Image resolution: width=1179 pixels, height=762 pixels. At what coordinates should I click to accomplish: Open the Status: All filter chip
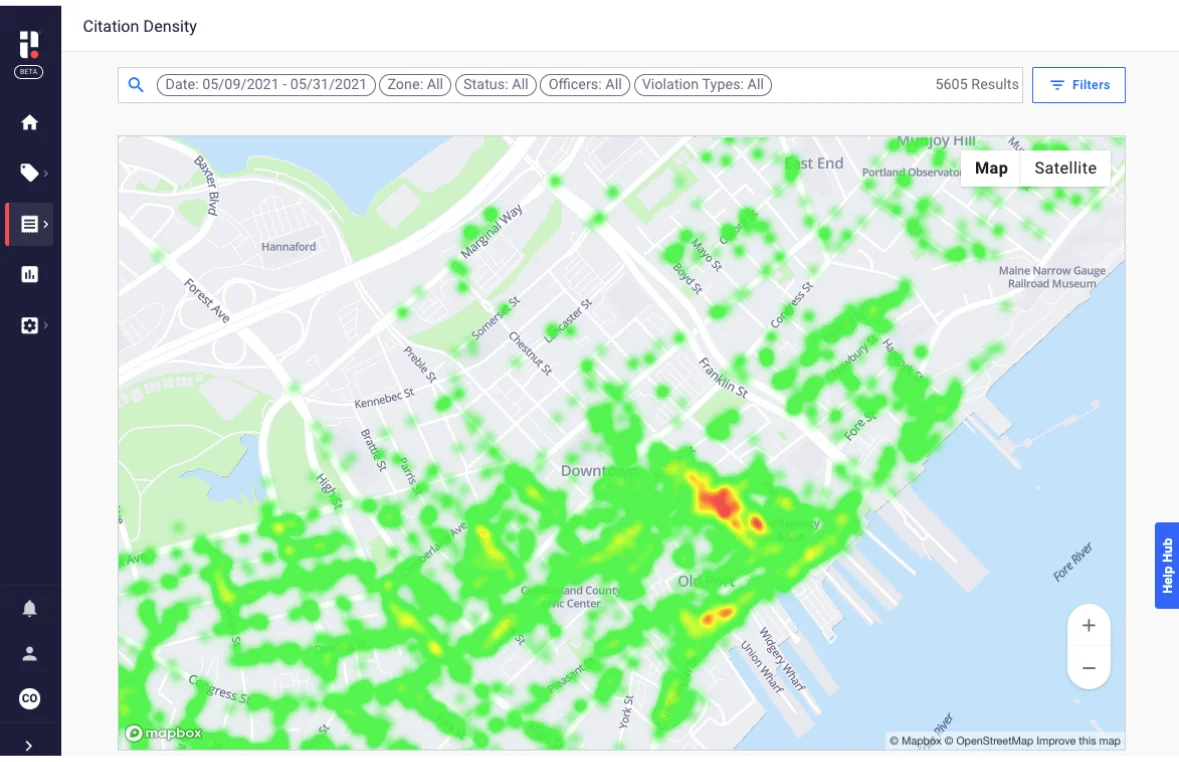point(497,85)
